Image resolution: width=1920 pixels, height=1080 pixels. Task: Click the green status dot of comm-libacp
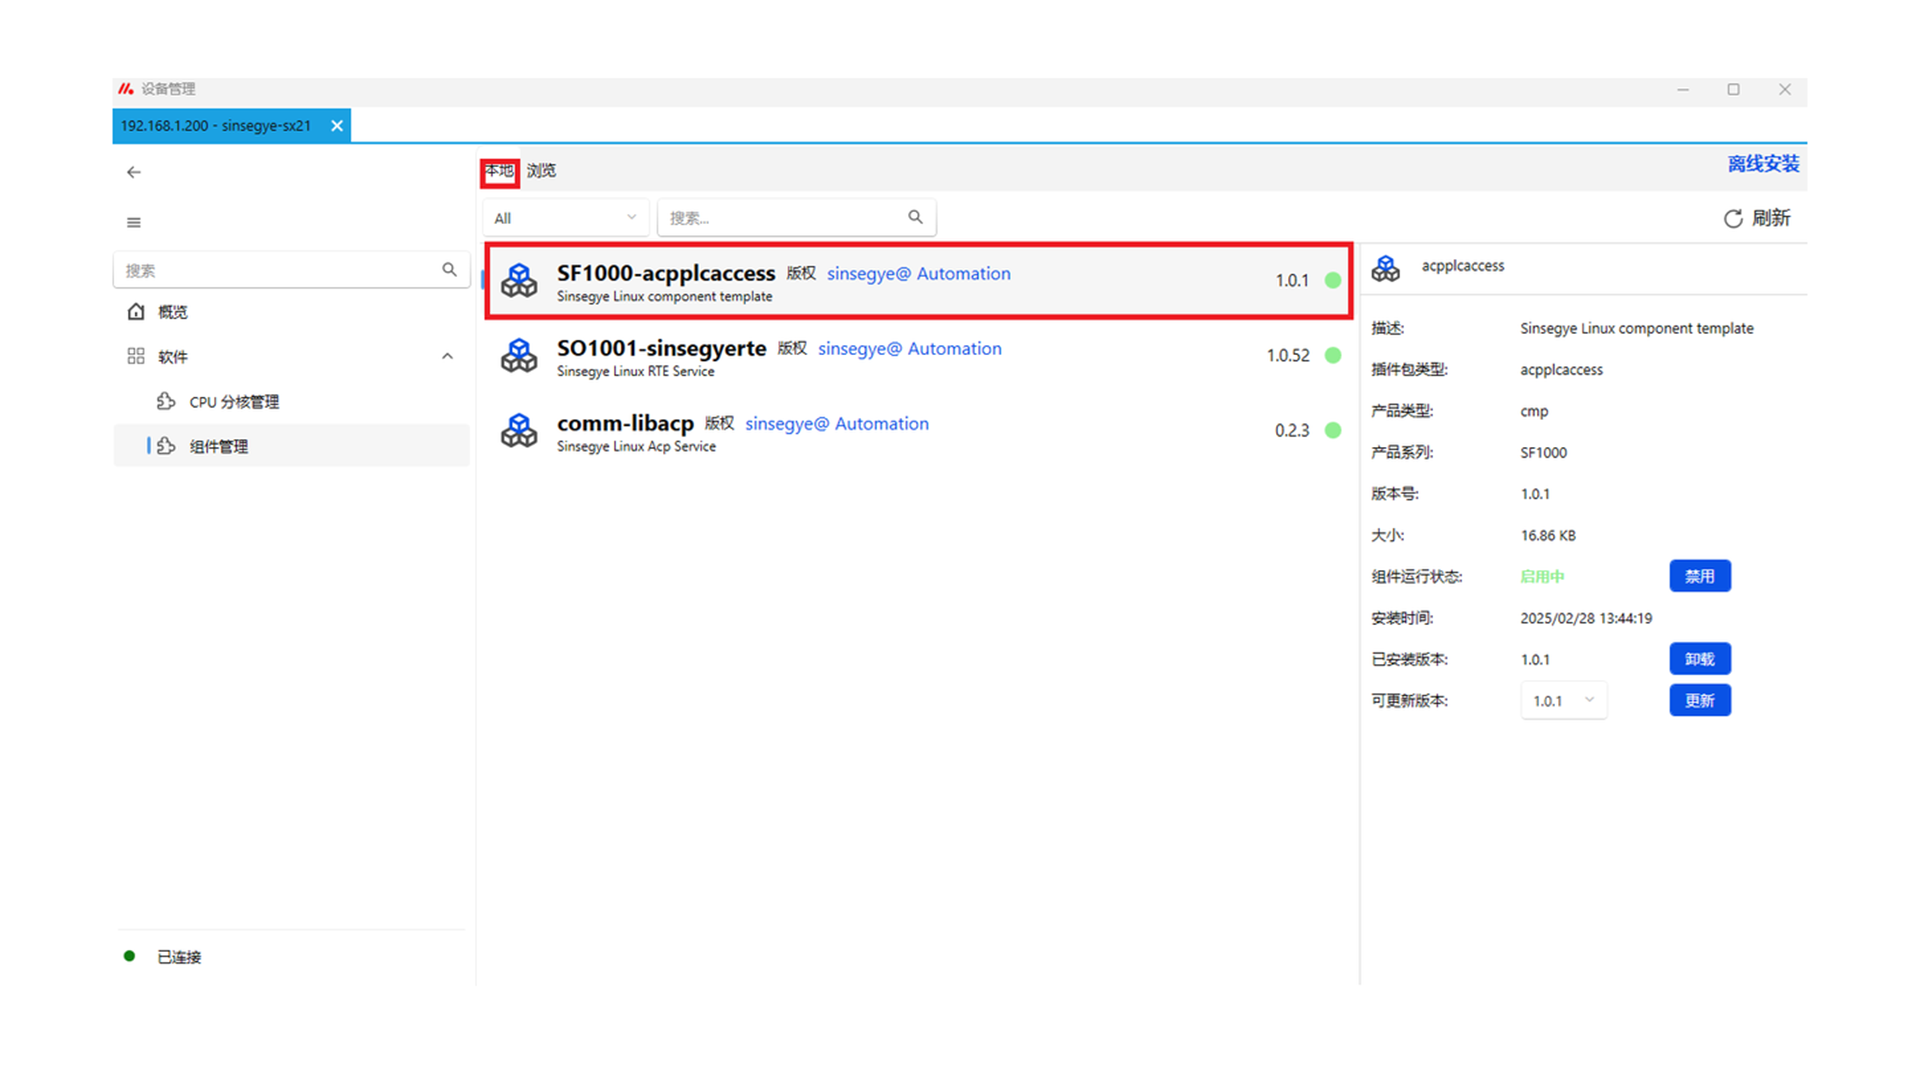click(x=1333, y=430)
